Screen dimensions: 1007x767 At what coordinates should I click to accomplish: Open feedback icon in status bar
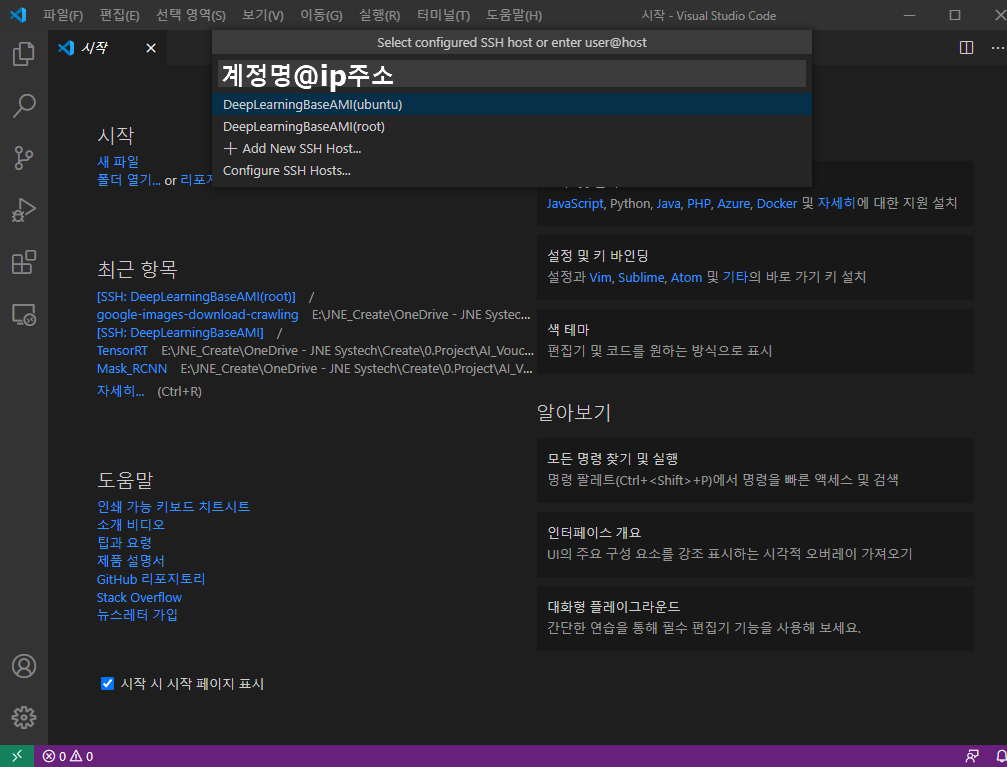point(972,756)
